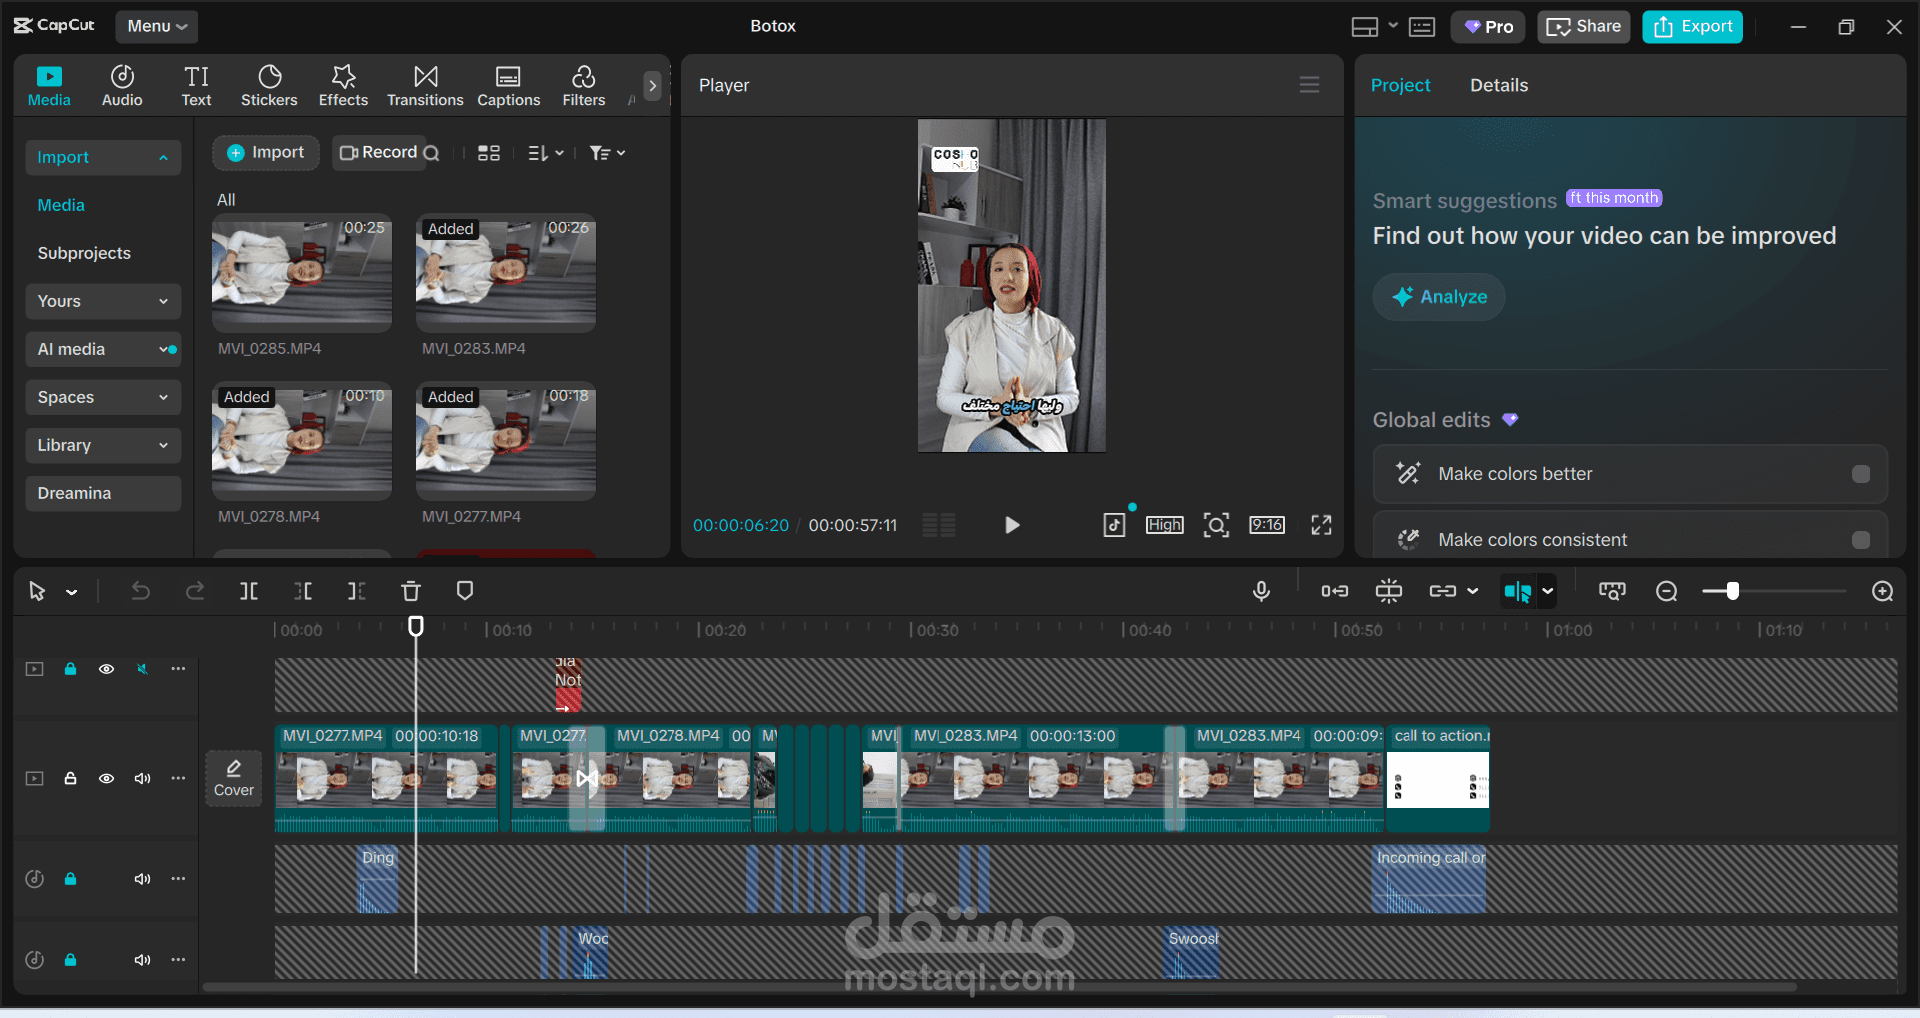Show more tool tabs with arrow
Image resolution: width=1920 pixels, height=1018 pixels.
click(652, 86)
